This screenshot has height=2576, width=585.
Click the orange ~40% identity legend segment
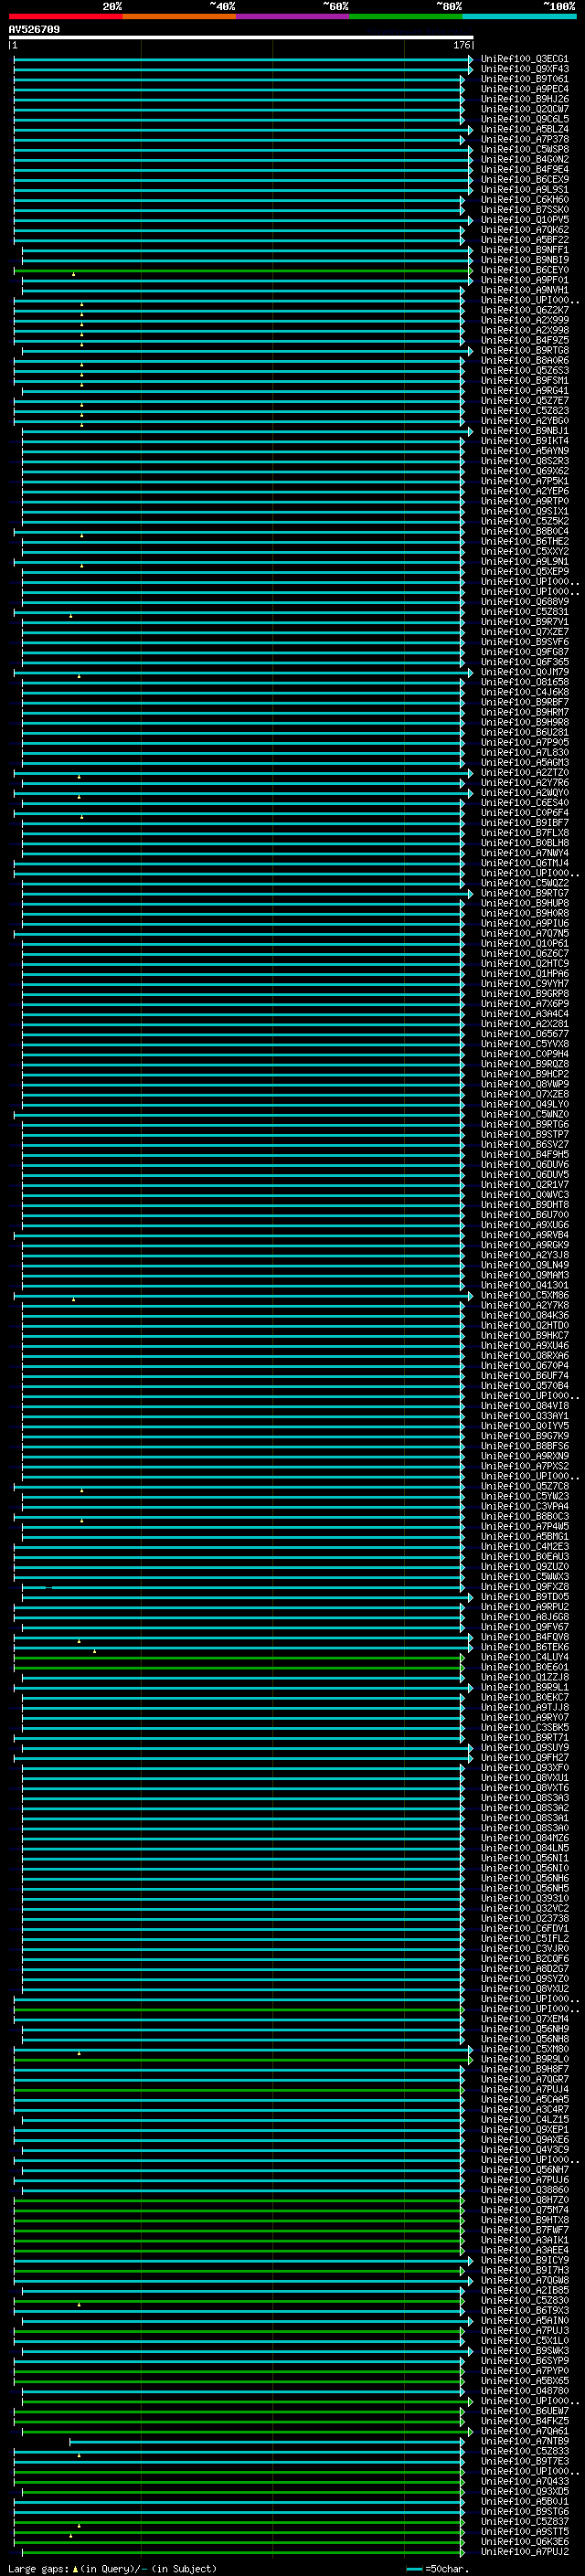click(x=179, y=16)
